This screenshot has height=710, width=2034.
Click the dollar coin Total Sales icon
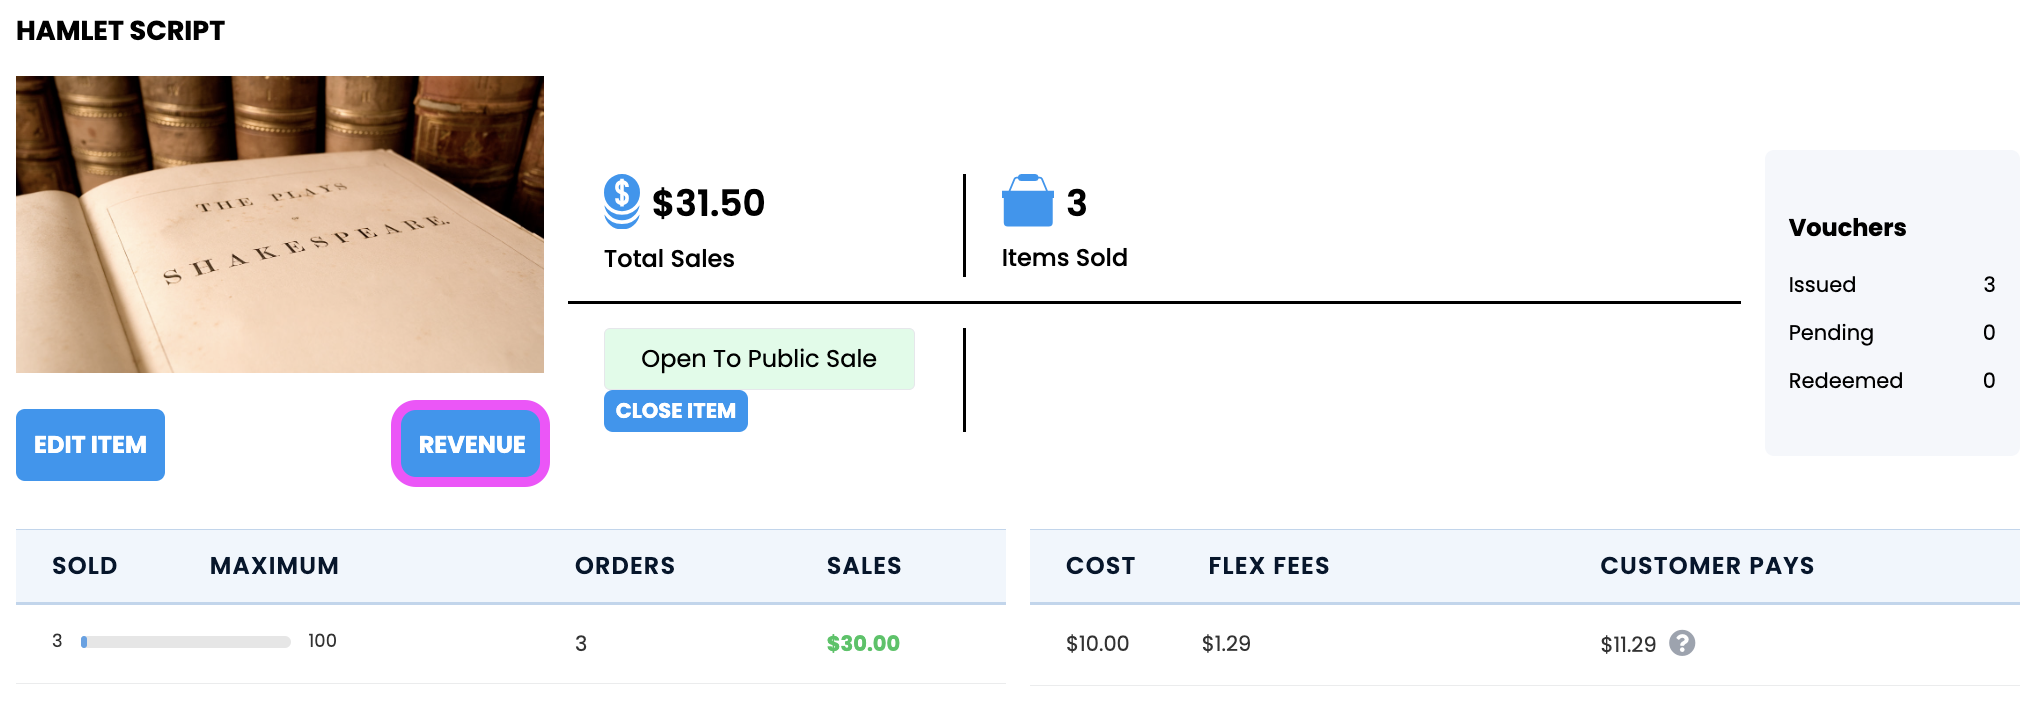(621, 201)
